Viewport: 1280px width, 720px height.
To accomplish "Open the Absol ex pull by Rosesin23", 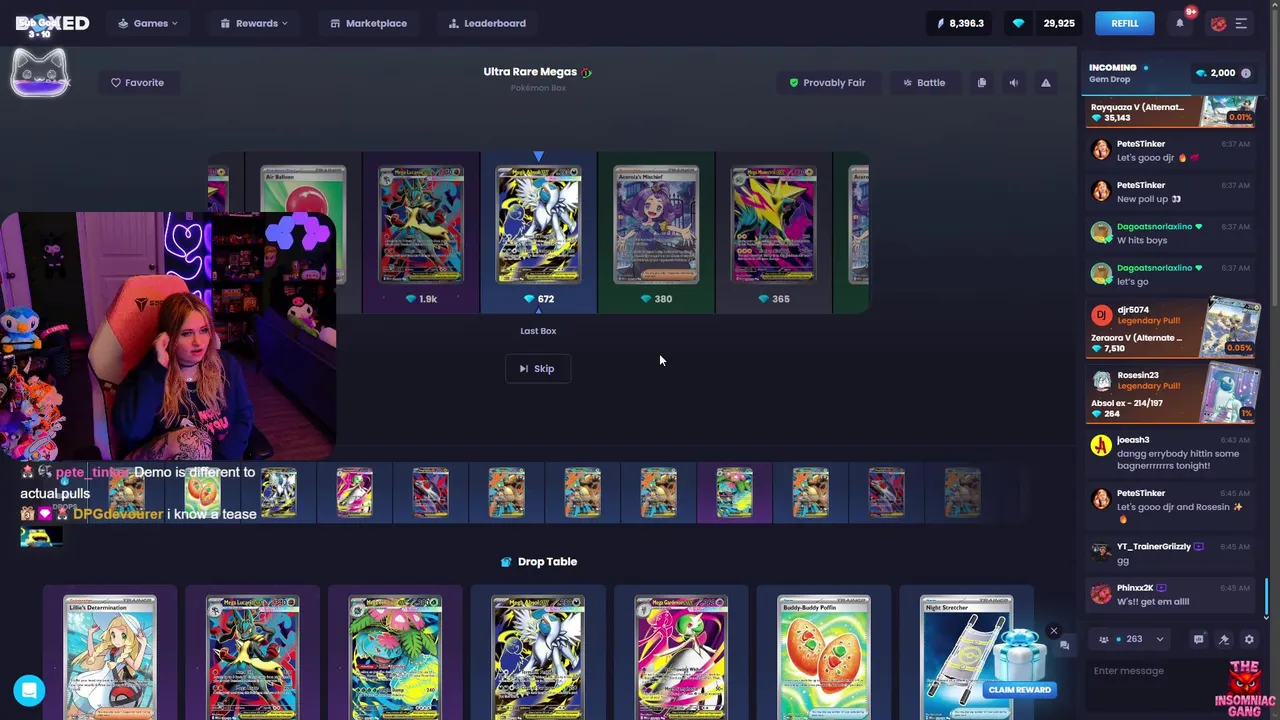I will point(1172,394).
